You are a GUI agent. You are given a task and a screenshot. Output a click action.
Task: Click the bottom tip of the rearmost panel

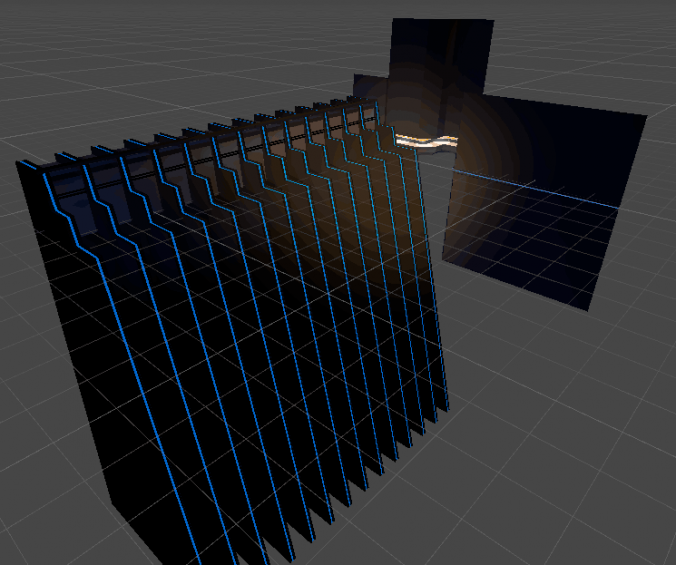pyautogui.click(x=445, y=408)
